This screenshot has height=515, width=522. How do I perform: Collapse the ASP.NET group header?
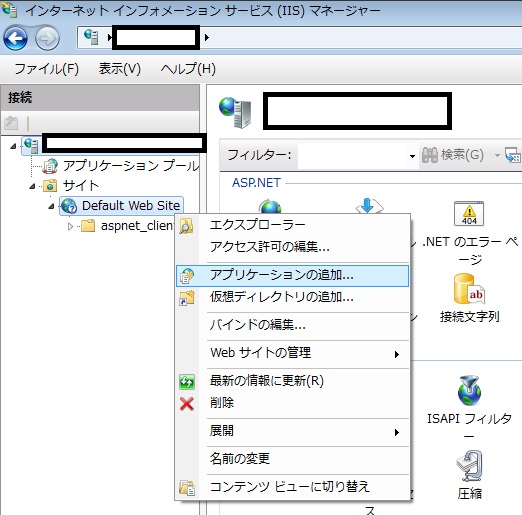[256, 183]
